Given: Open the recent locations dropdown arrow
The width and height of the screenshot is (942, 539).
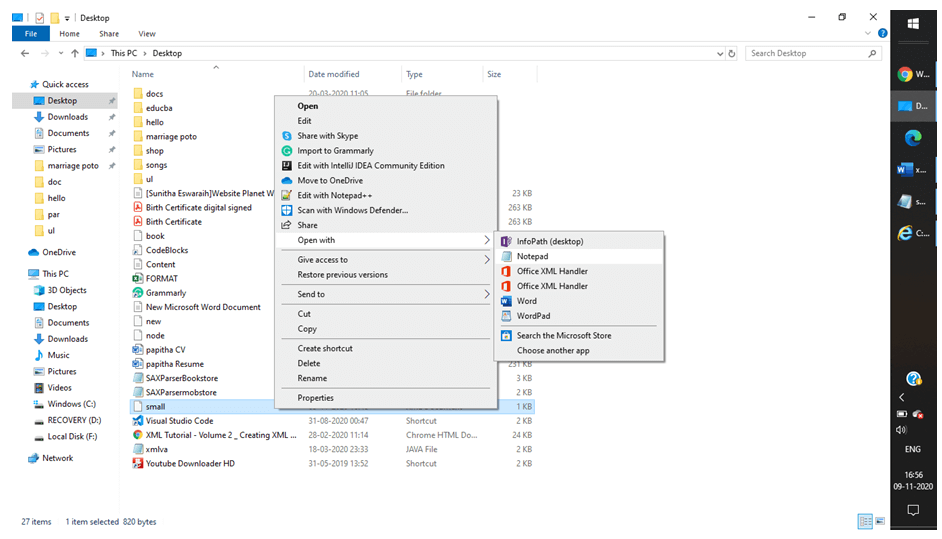Looking at the screenshot, I should (61, 53).
